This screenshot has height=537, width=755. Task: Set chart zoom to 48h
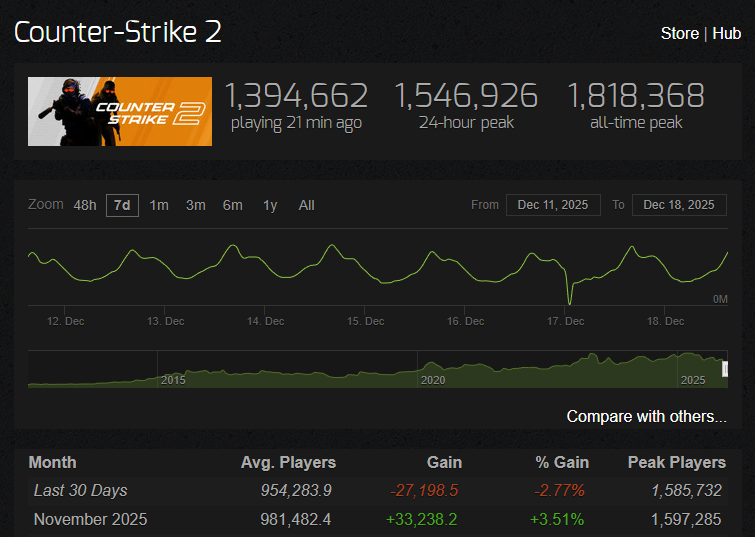point(85,206)
